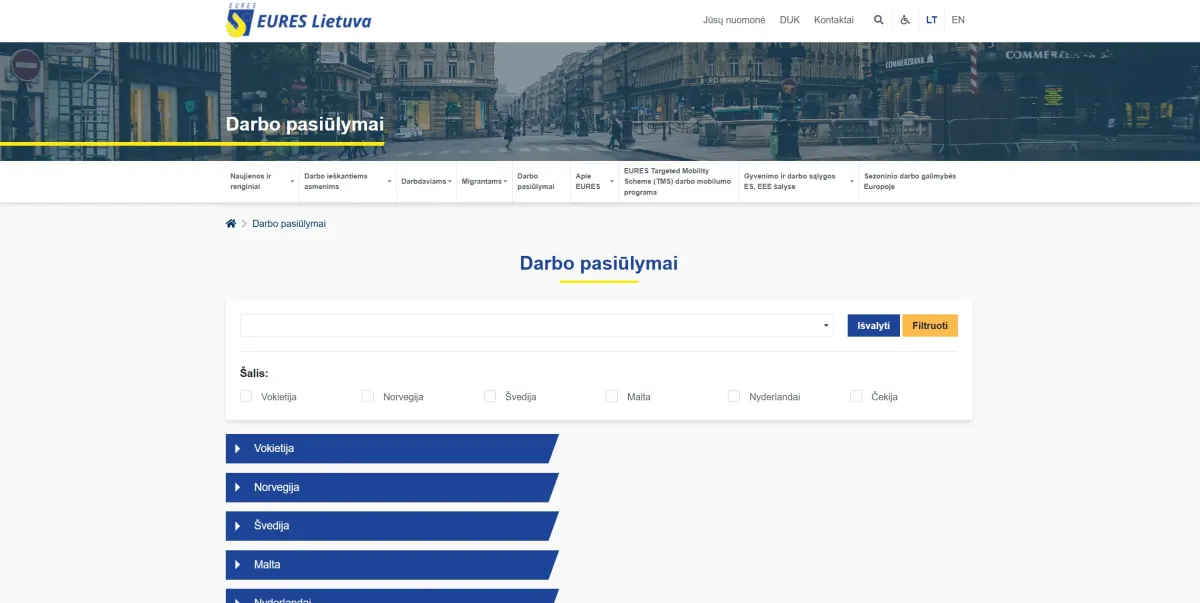The image size is (1200, 603).
Task: Expand the Norvegija job listings section
Action: (390, 488)
